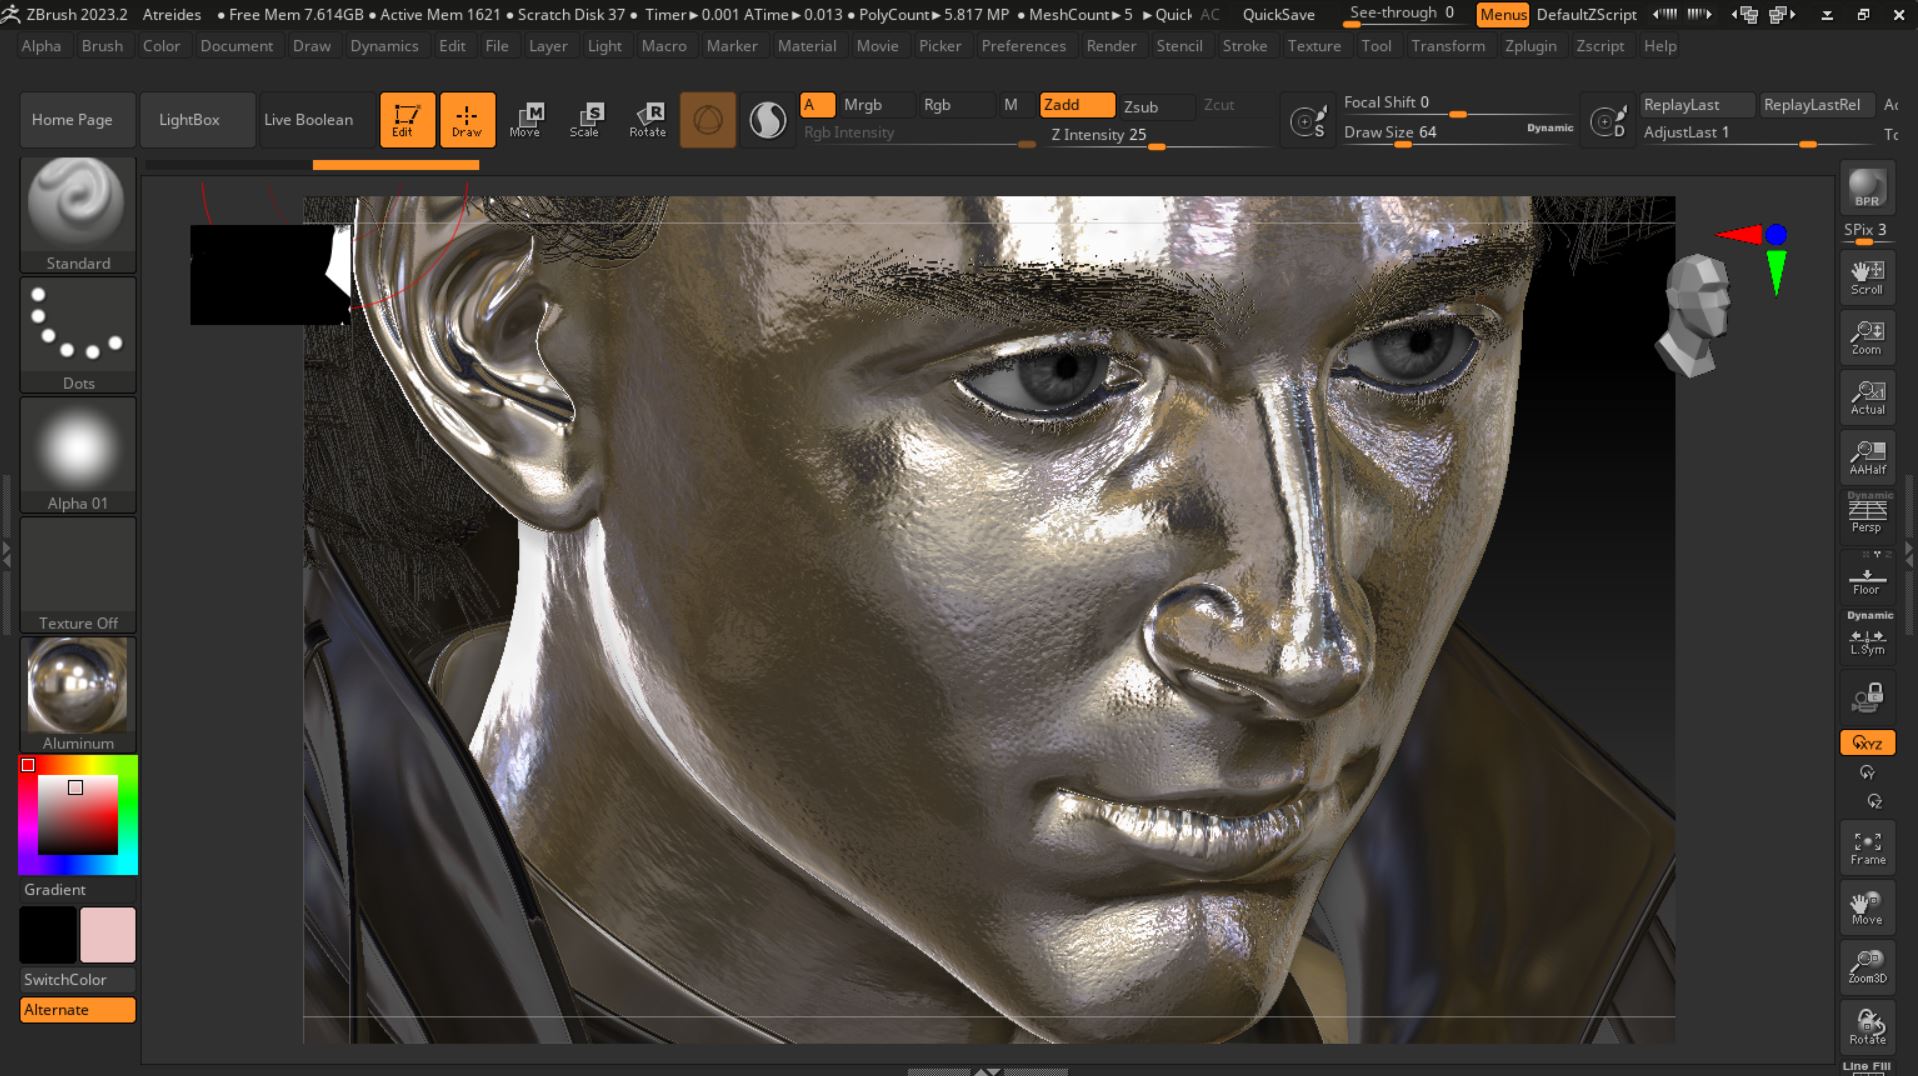Screen dimensions: 1918x1076
Task: Select the Draw mode button
Action: click(x=467, y=120)
